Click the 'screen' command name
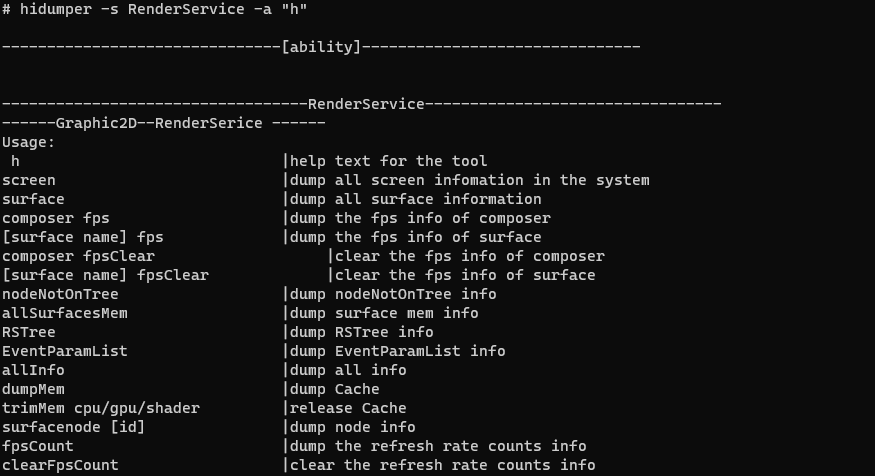The image size is (875, 476). click(29, 180)
